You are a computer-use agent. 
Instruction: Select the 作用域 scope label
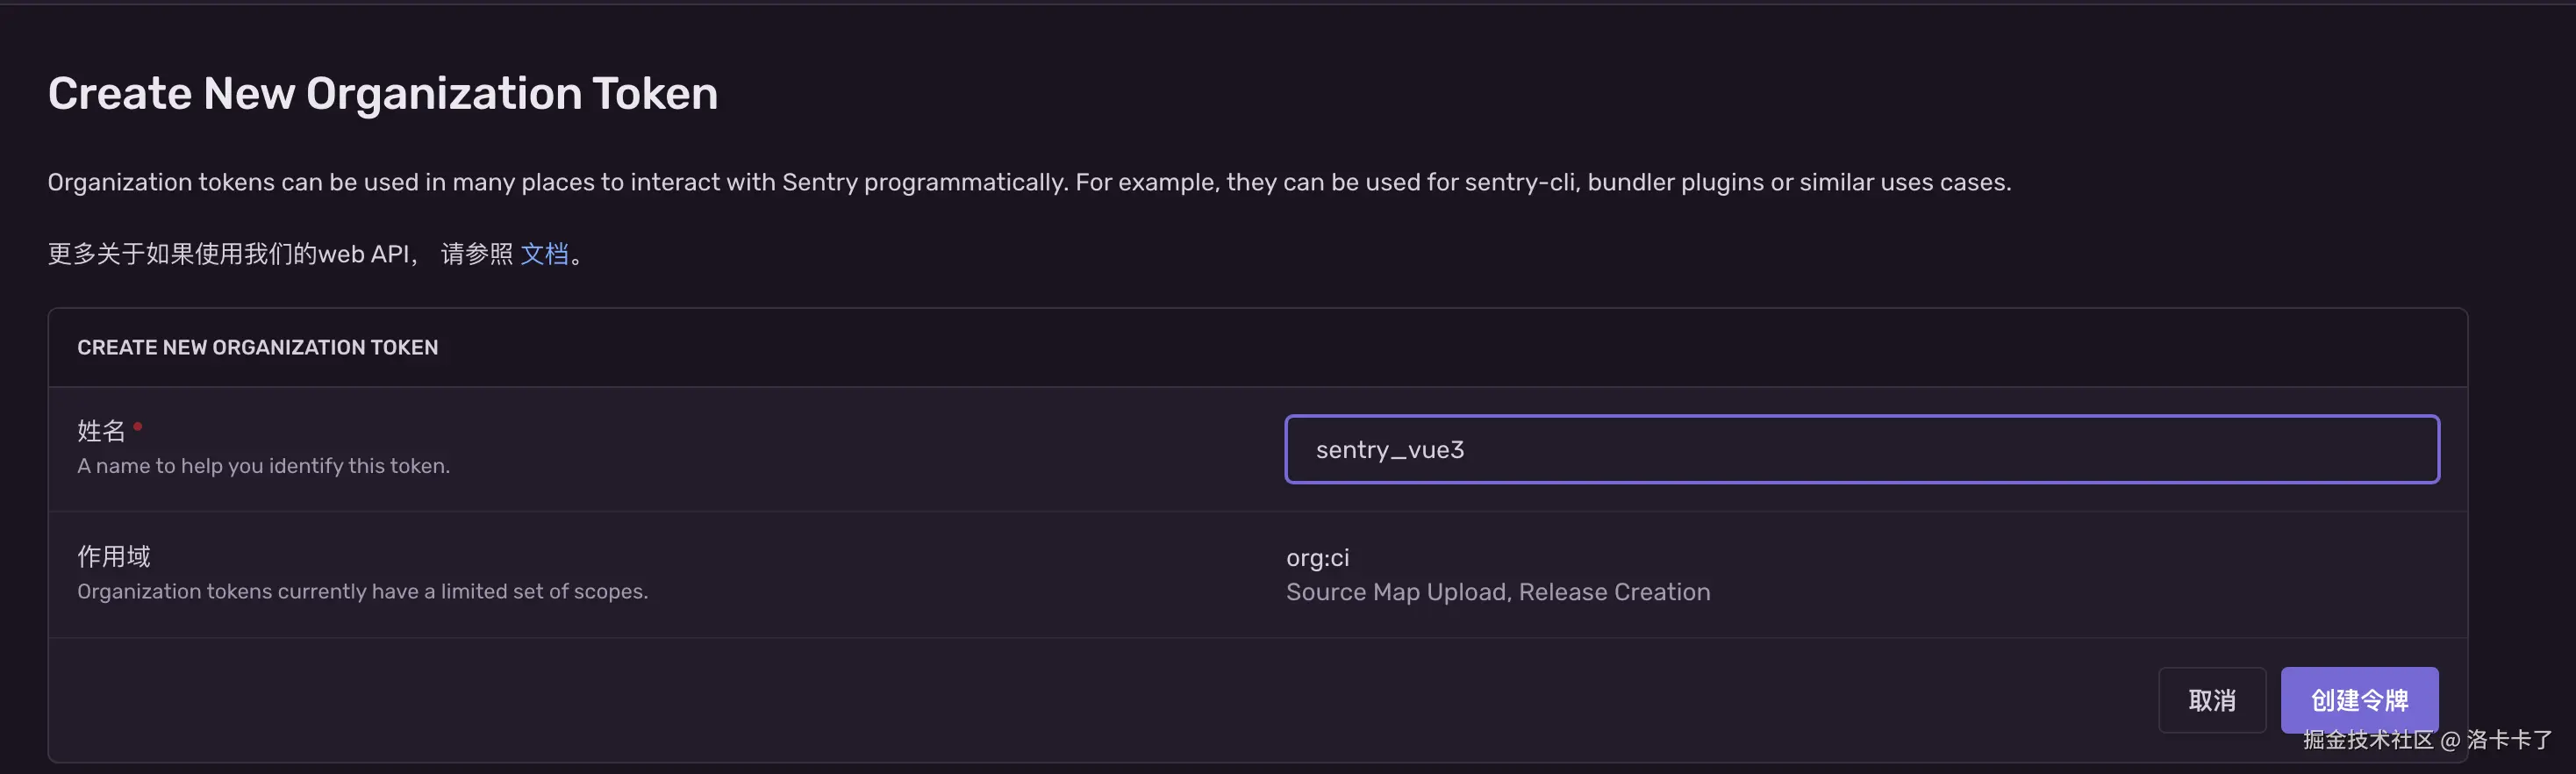click(114, 556)
